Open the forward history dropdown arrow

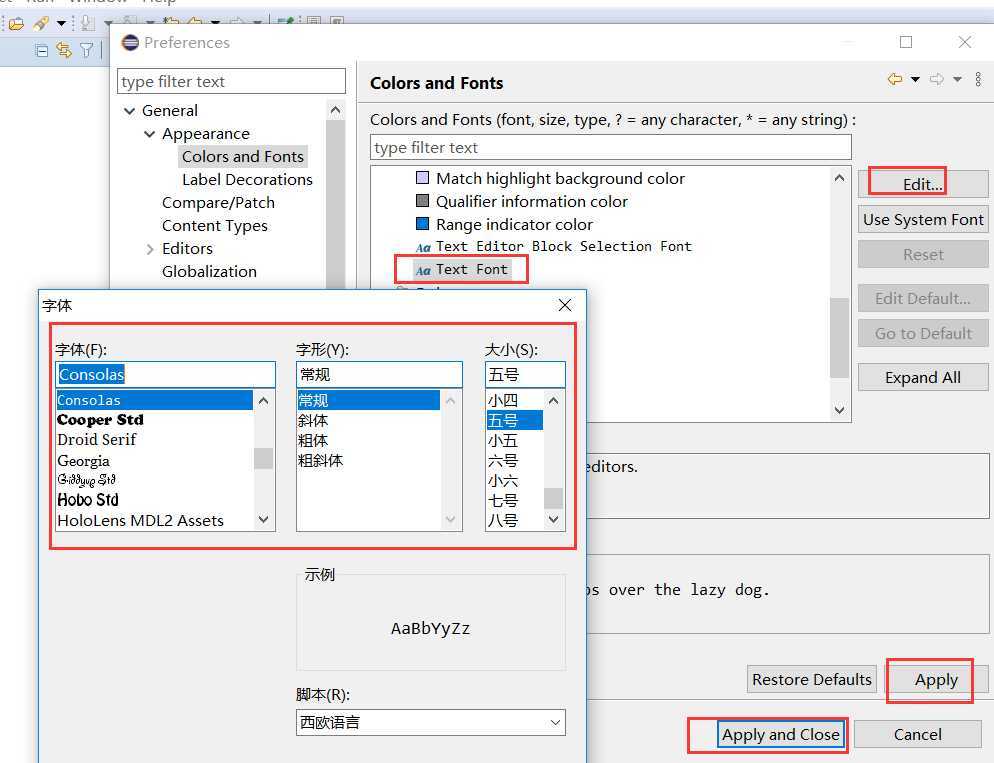point(957,79)
